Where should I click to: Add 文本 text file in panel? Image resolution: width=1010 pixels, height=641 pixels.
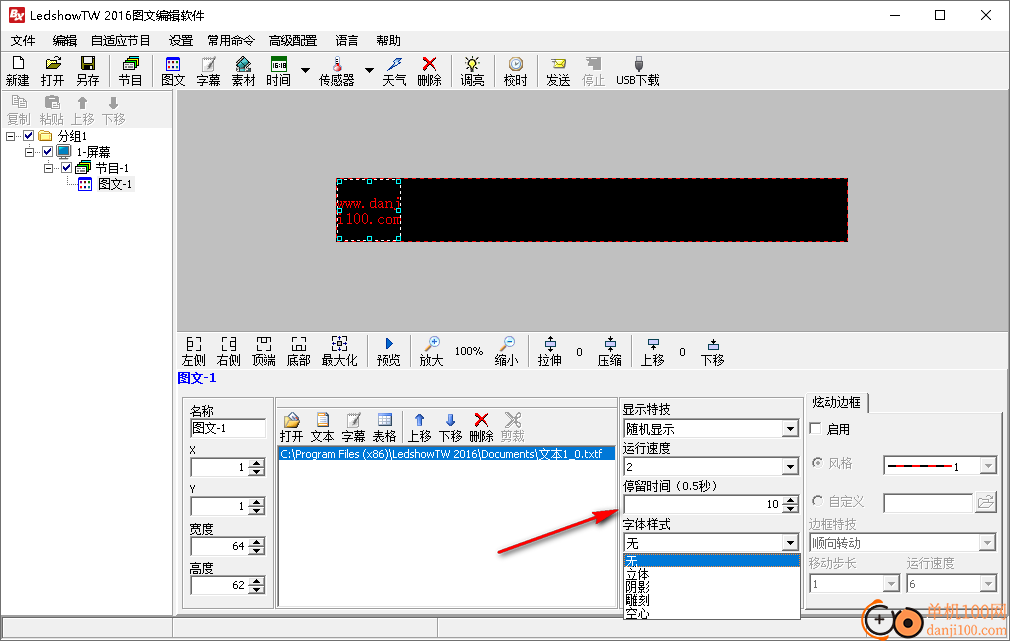click(x=322, y=427)
